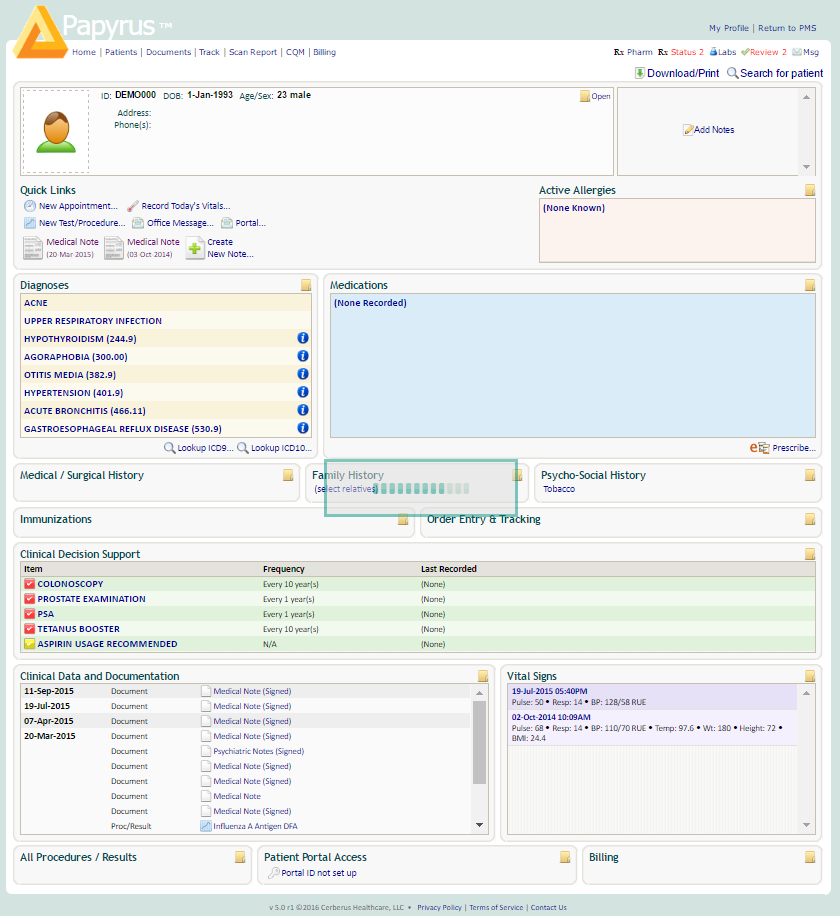Open Rx Status 2 indicator
This screenshot has width=840, height=916.
pos(681,52)
